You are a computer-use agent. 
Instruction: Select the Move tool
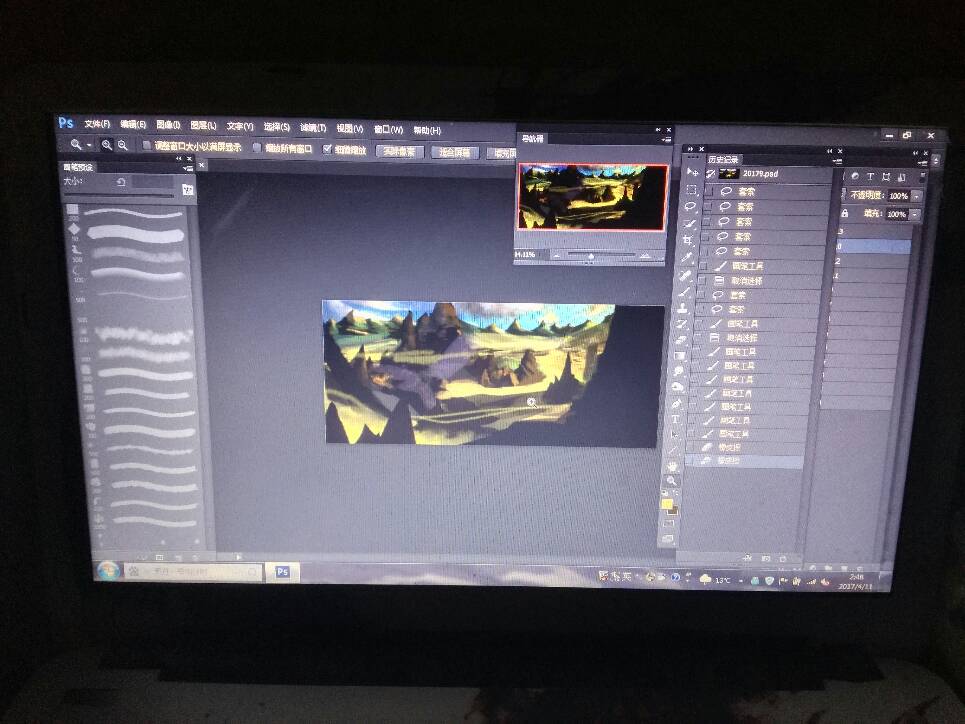692,172
